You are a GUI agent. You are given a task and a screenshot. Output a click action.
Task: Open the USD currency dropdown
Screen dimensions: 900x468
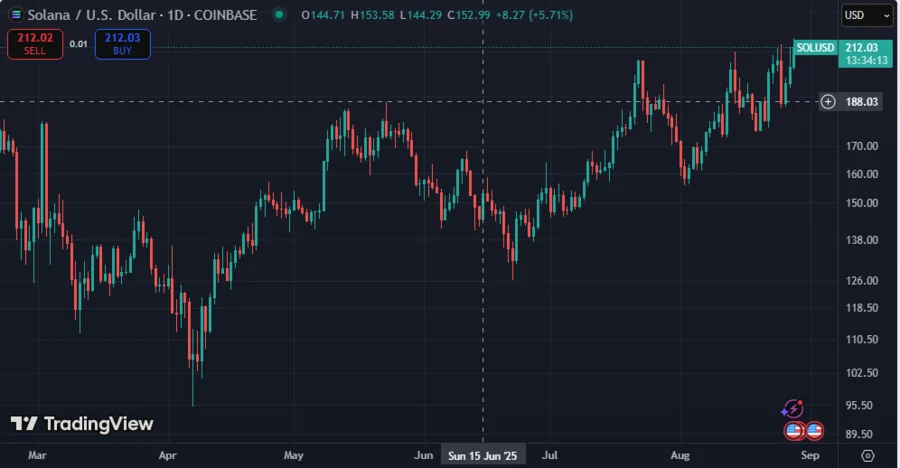tap(867, 16)
